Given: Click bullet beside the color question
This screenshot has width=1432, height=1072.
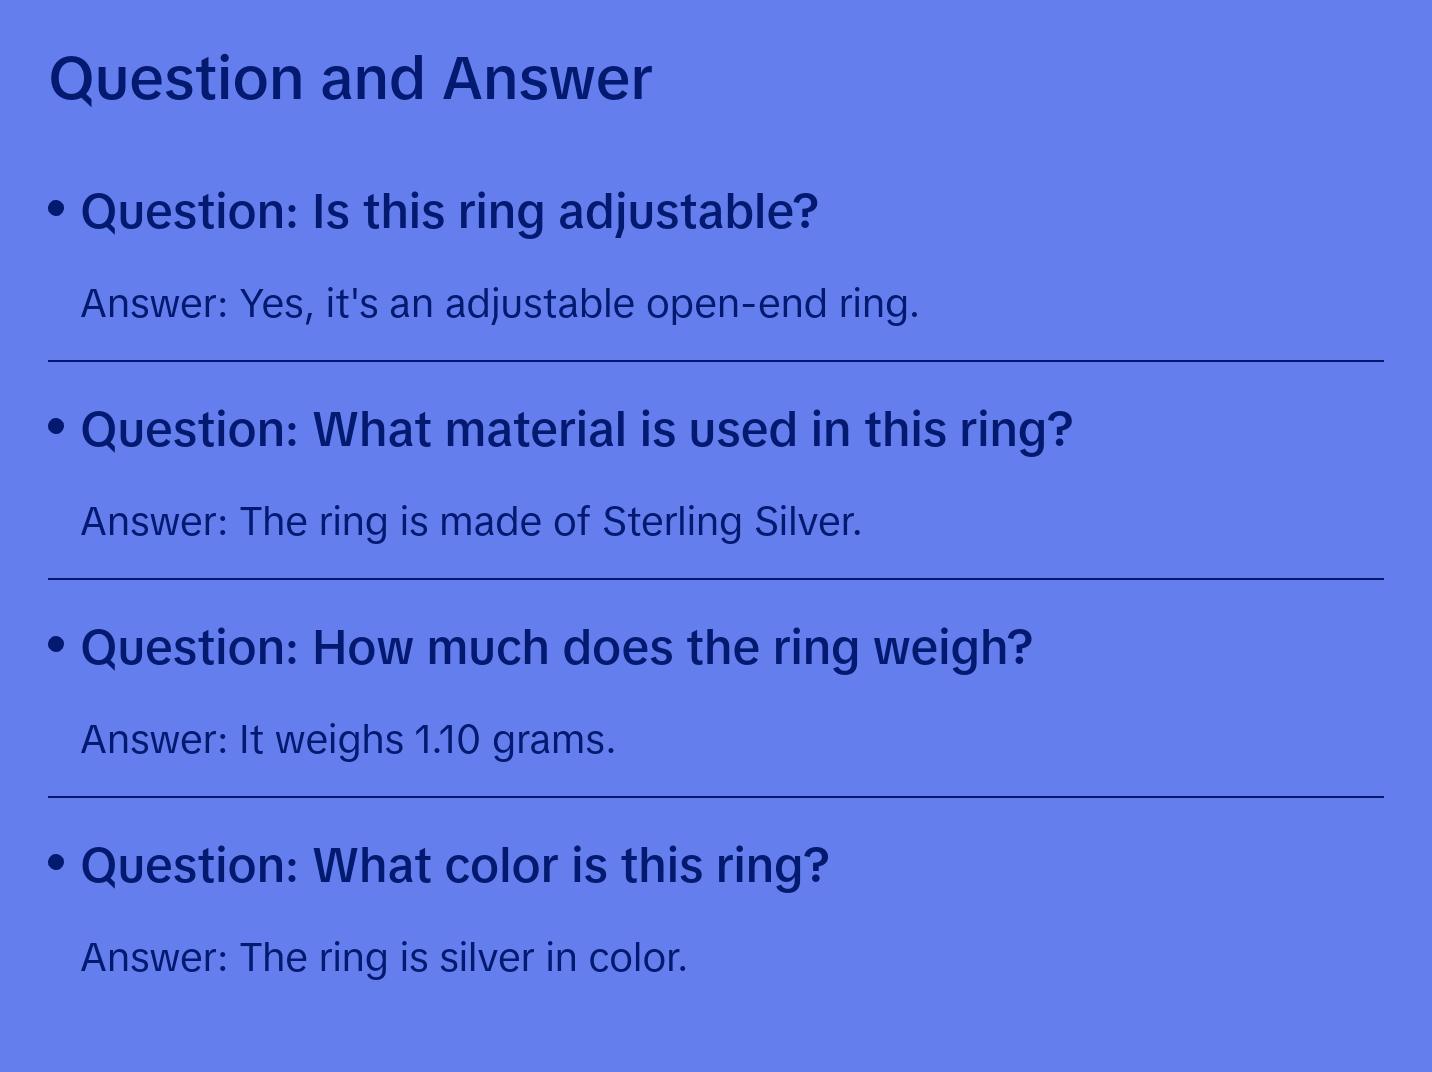Looking at the screenshot, I should click(x=57, y=863).
